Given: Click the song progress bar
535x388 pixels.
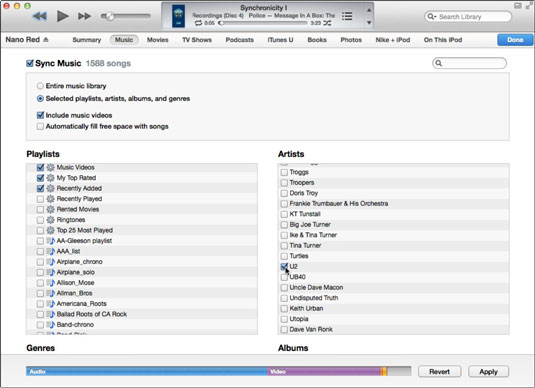Looking at the screenshot, I should pos(263,23).
